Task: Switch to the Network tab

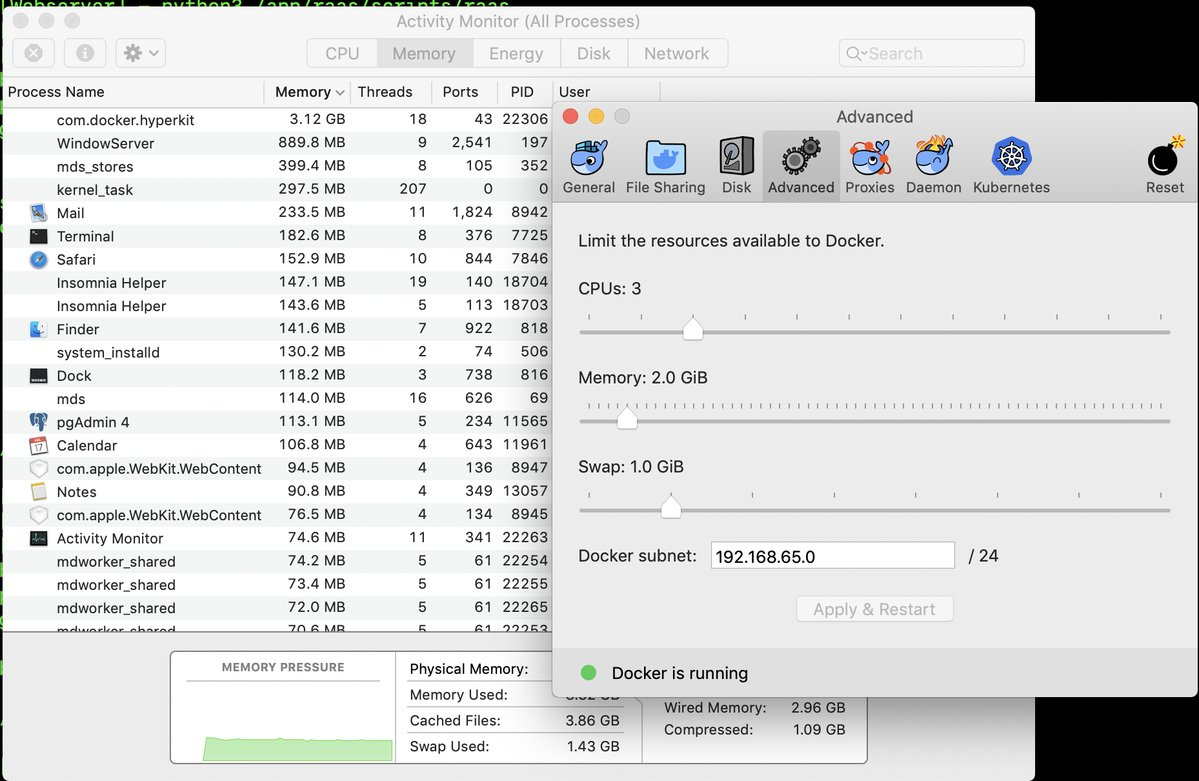Action: tap(677, 54)
